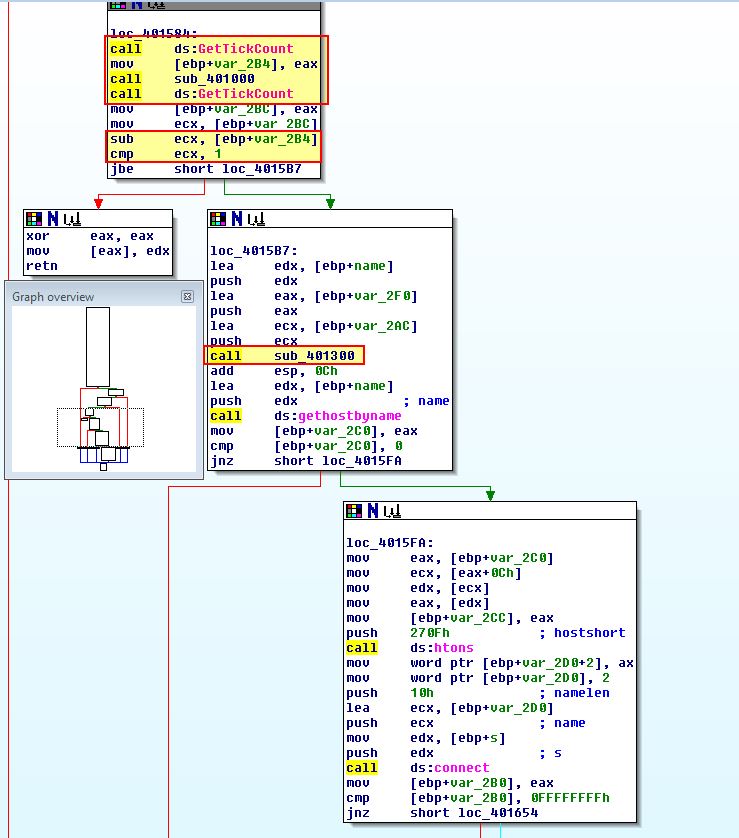Select 'lea ecx, [ebp+var_2AC]' instruction
This screenshot has width=739, height=838.
pos(314,325)
